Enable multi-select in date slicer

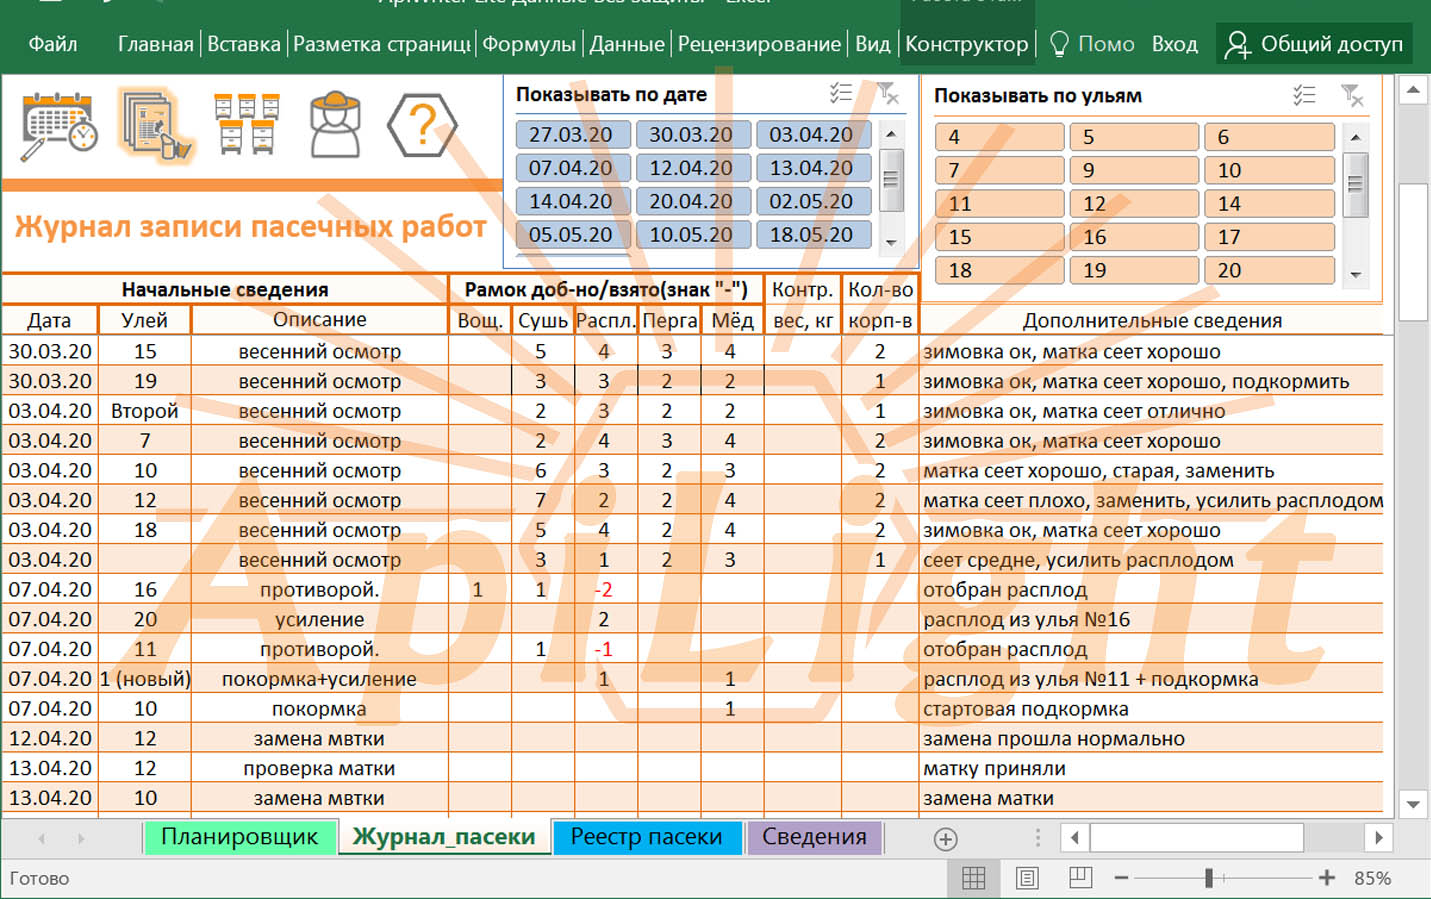840,94
